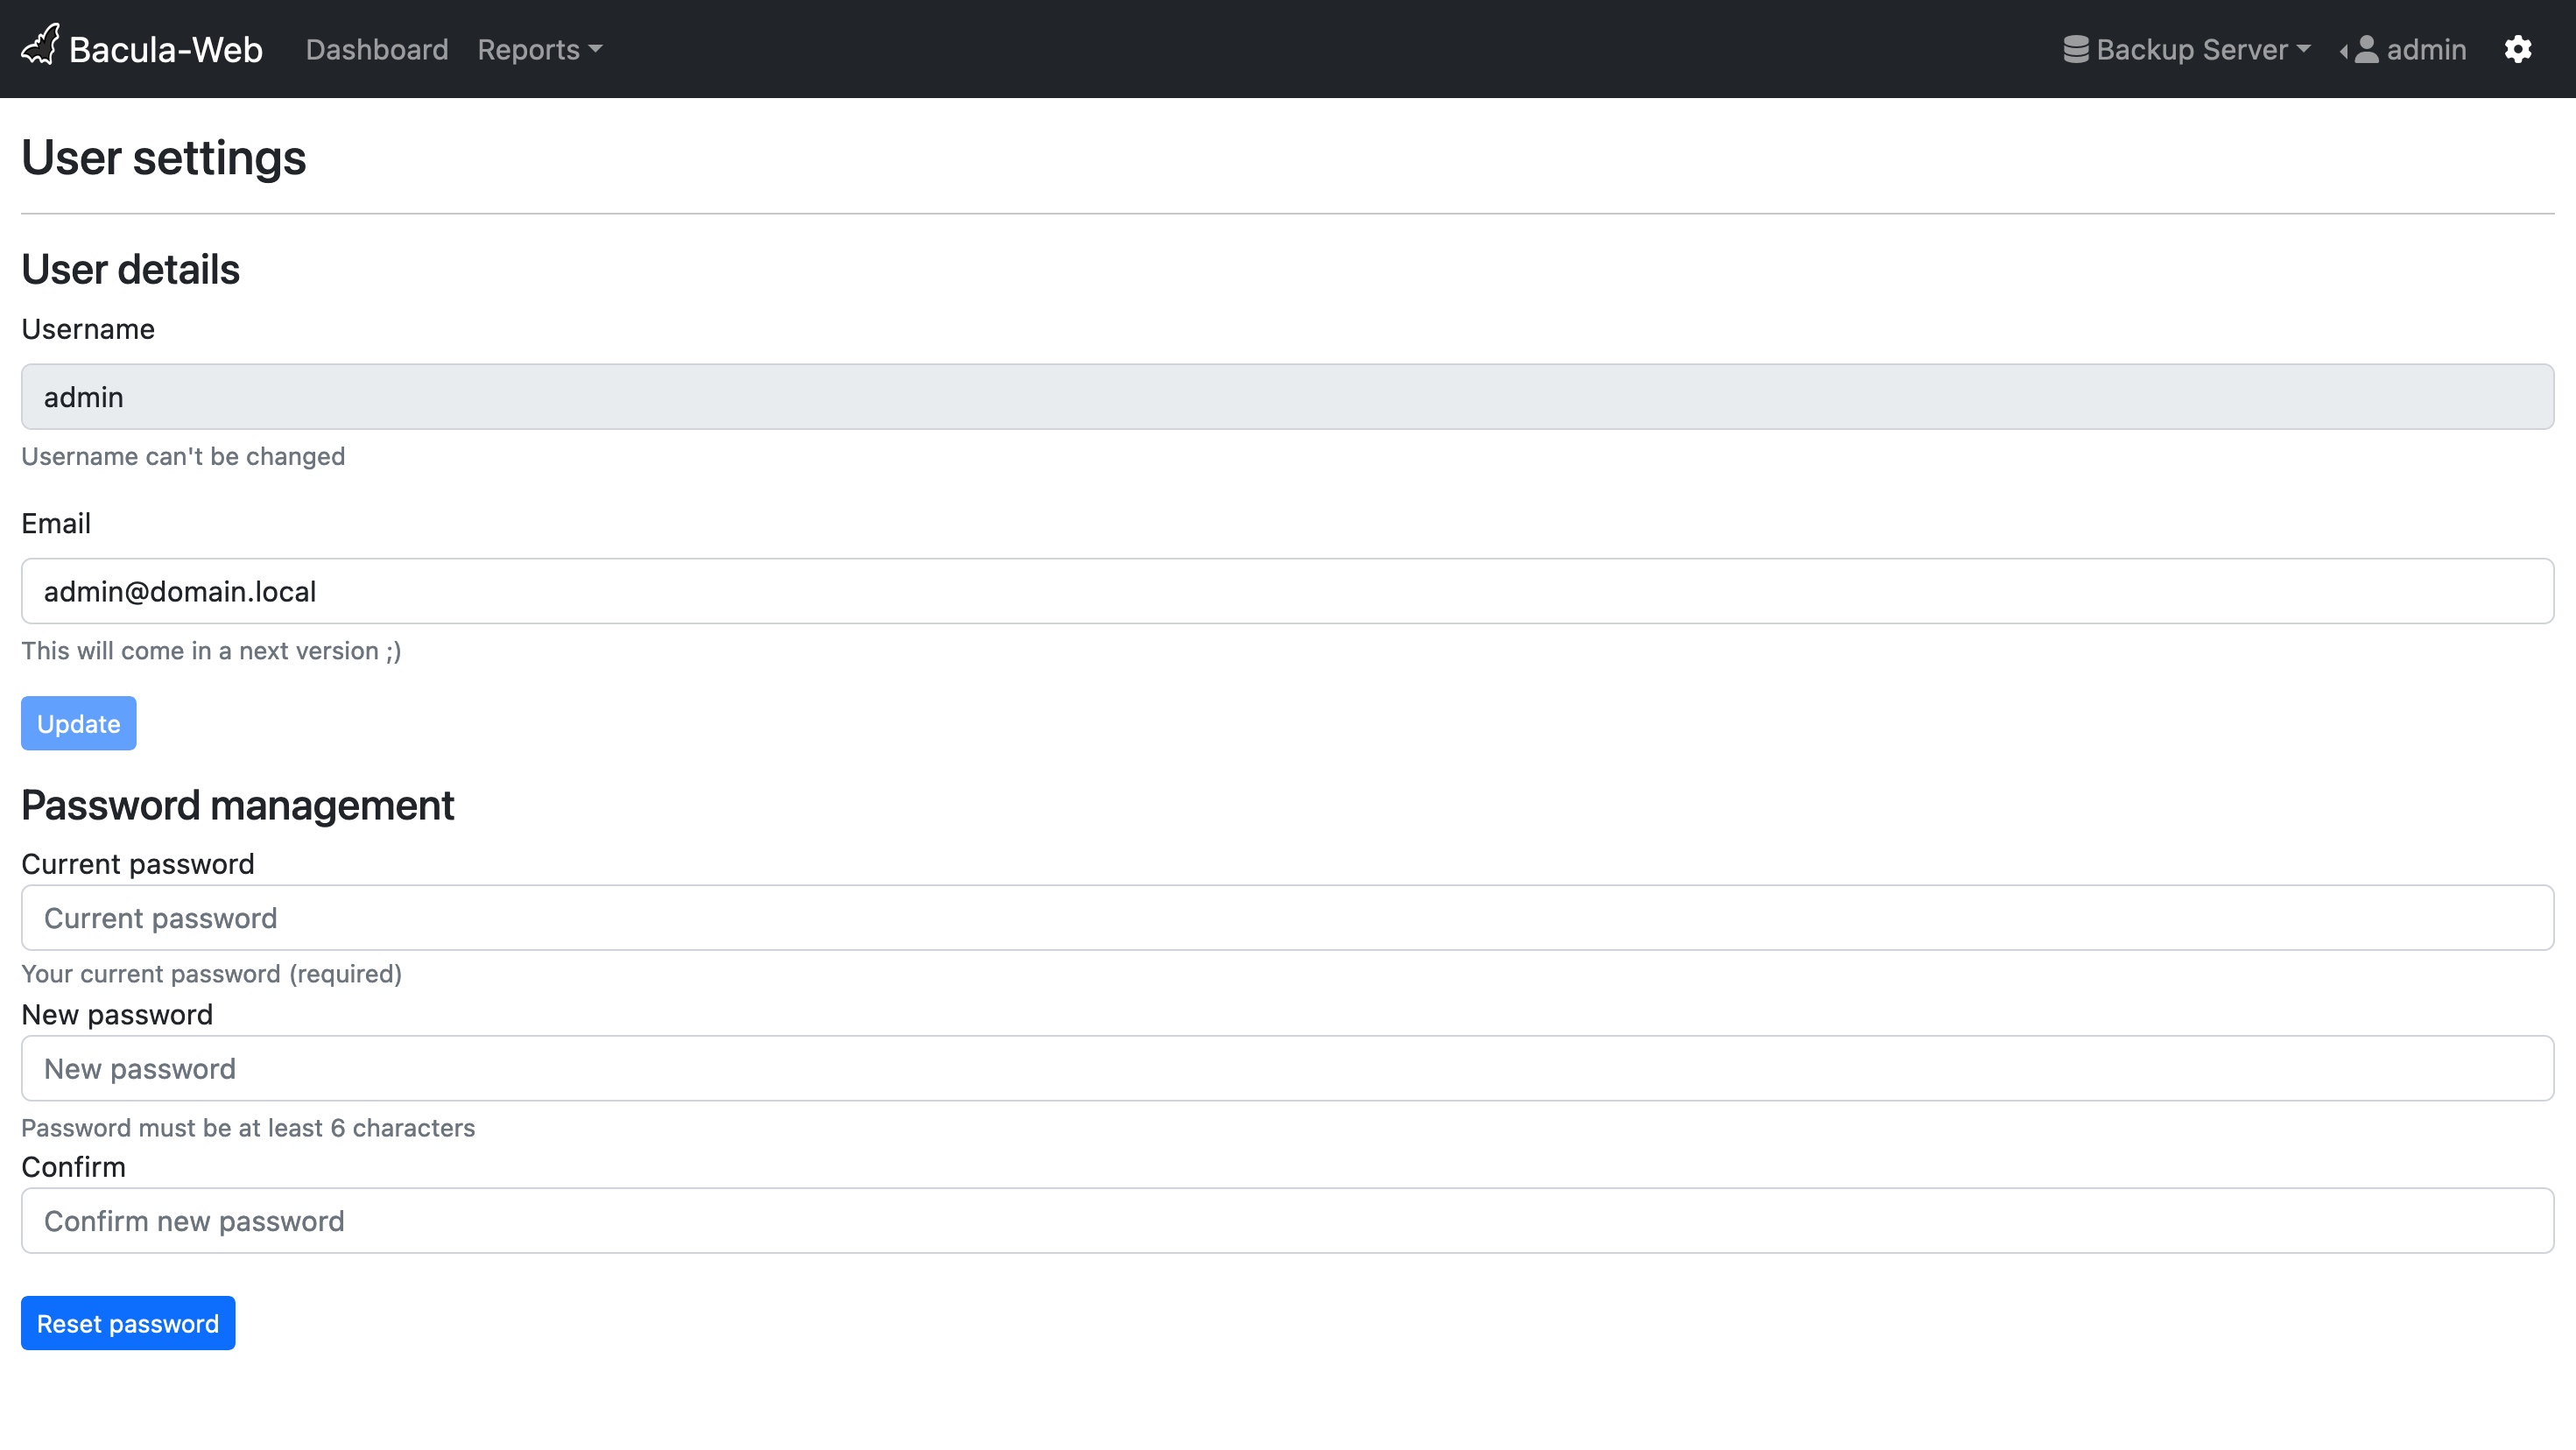Click the 'Password management' section heading
The height and width of the screenshot is (1450, 2576).
238,805
